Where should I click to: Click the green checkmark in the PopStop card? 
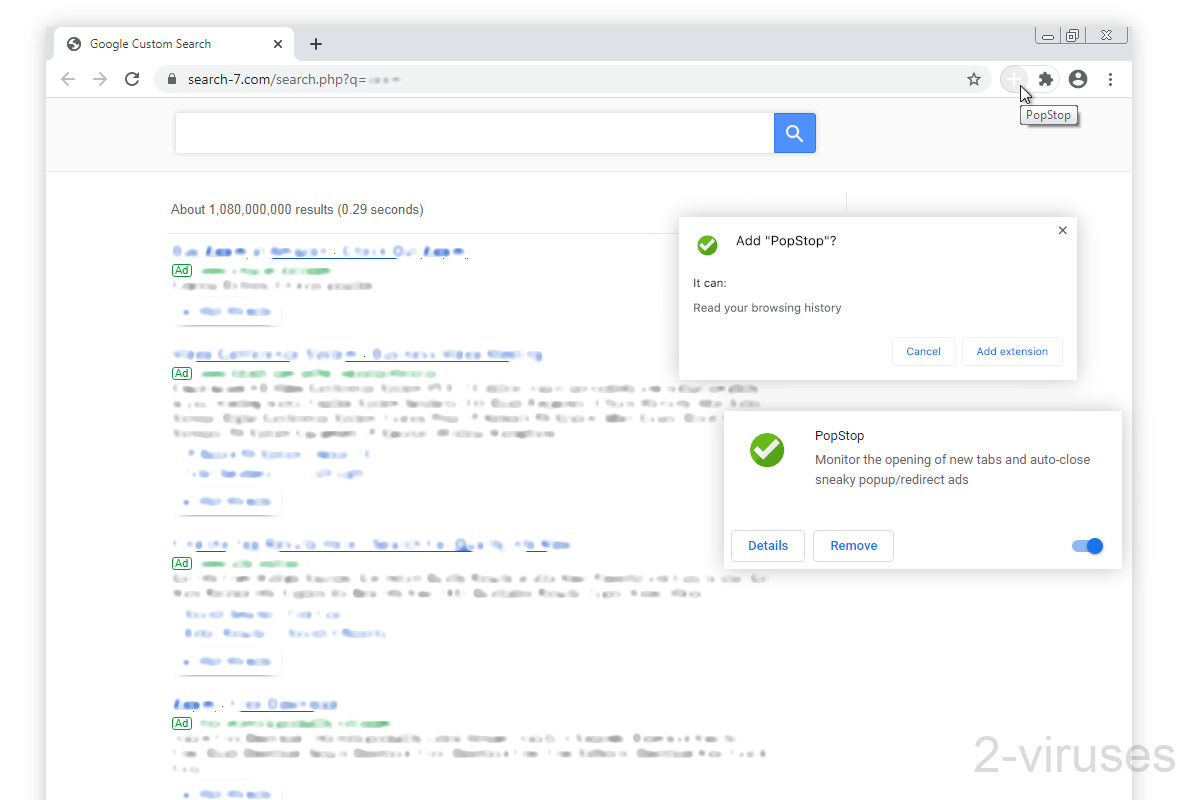[767, 450]
